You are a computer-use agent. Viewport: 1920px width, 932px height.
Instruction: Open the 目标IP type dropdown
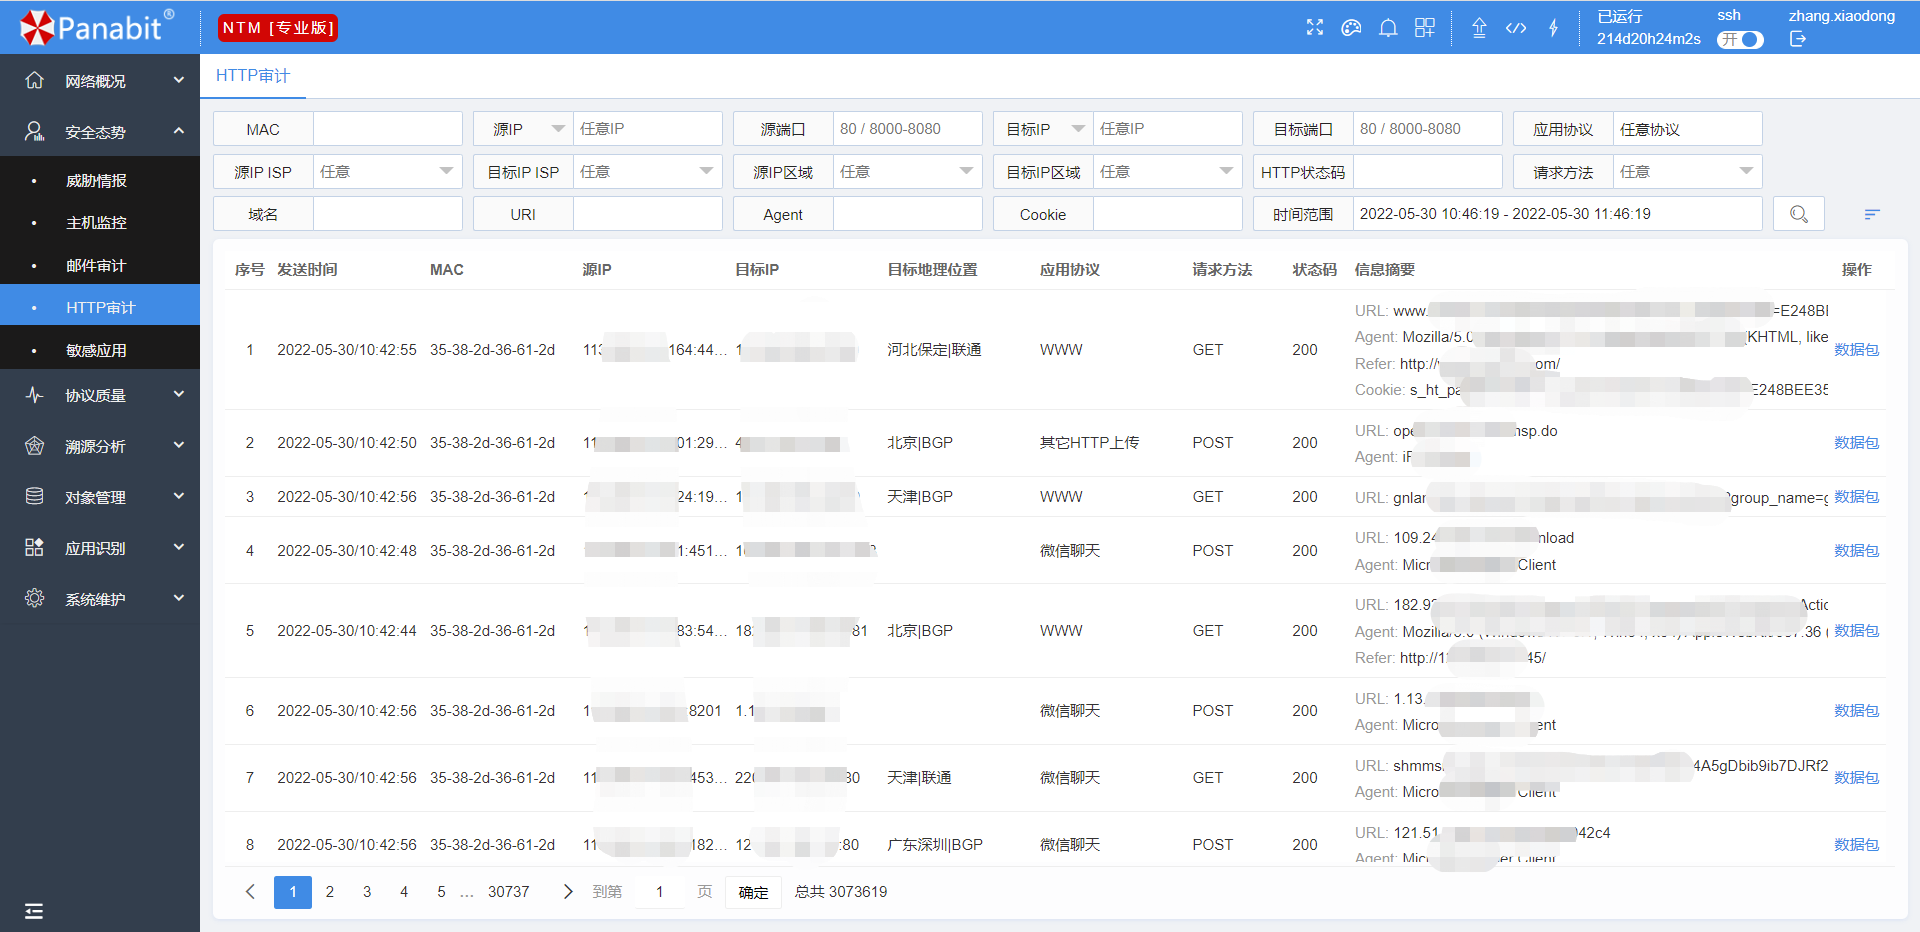click(1043, 129)
